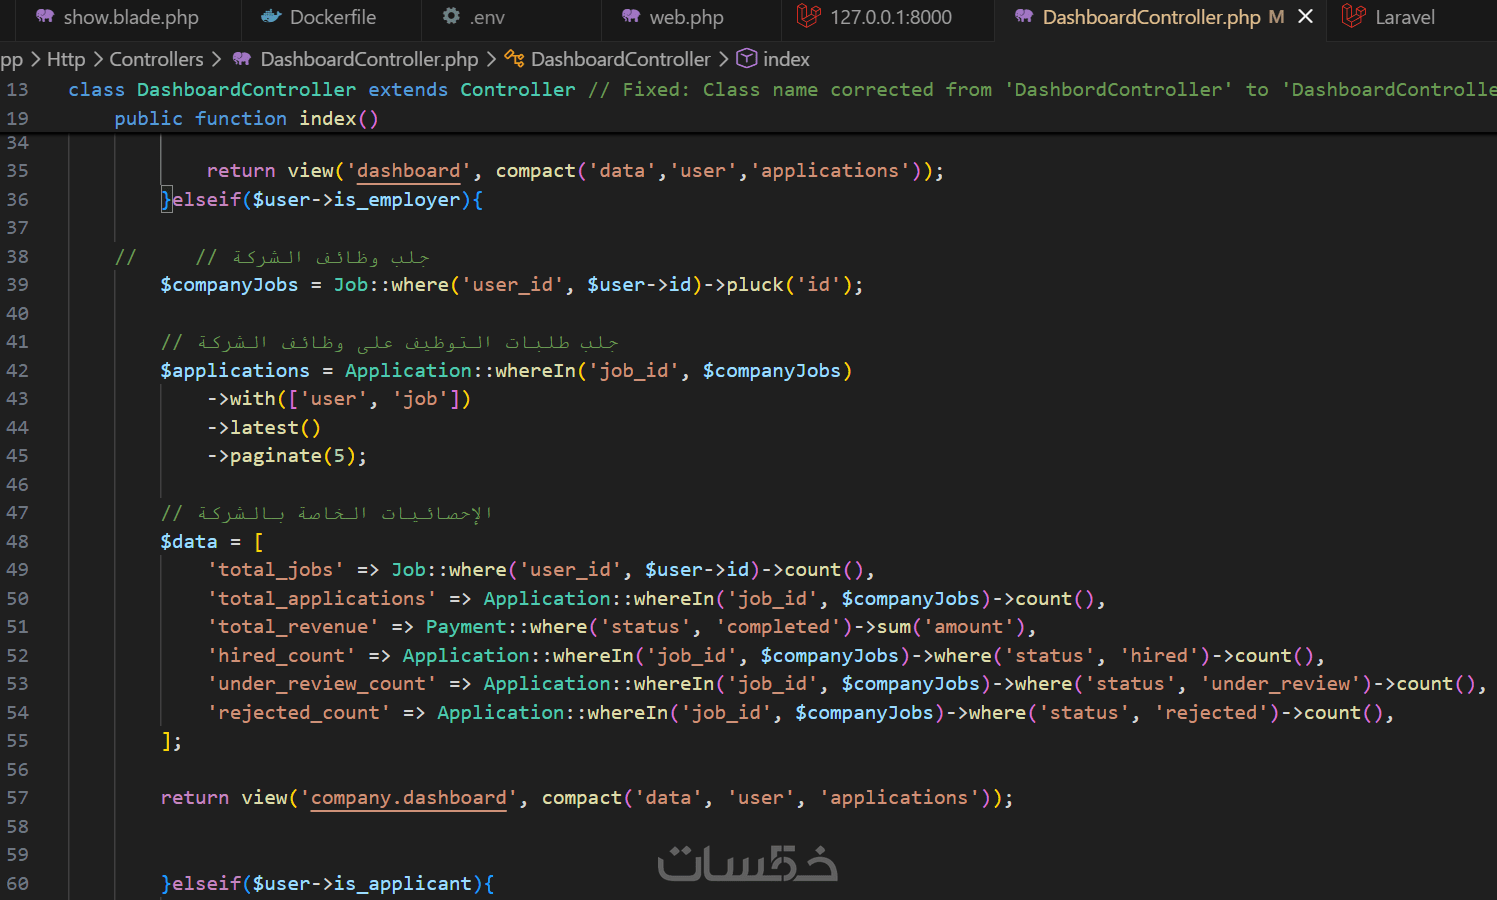Click $data variable on line 48
This screenshot has width=1497, height=900.
point(189,542)
